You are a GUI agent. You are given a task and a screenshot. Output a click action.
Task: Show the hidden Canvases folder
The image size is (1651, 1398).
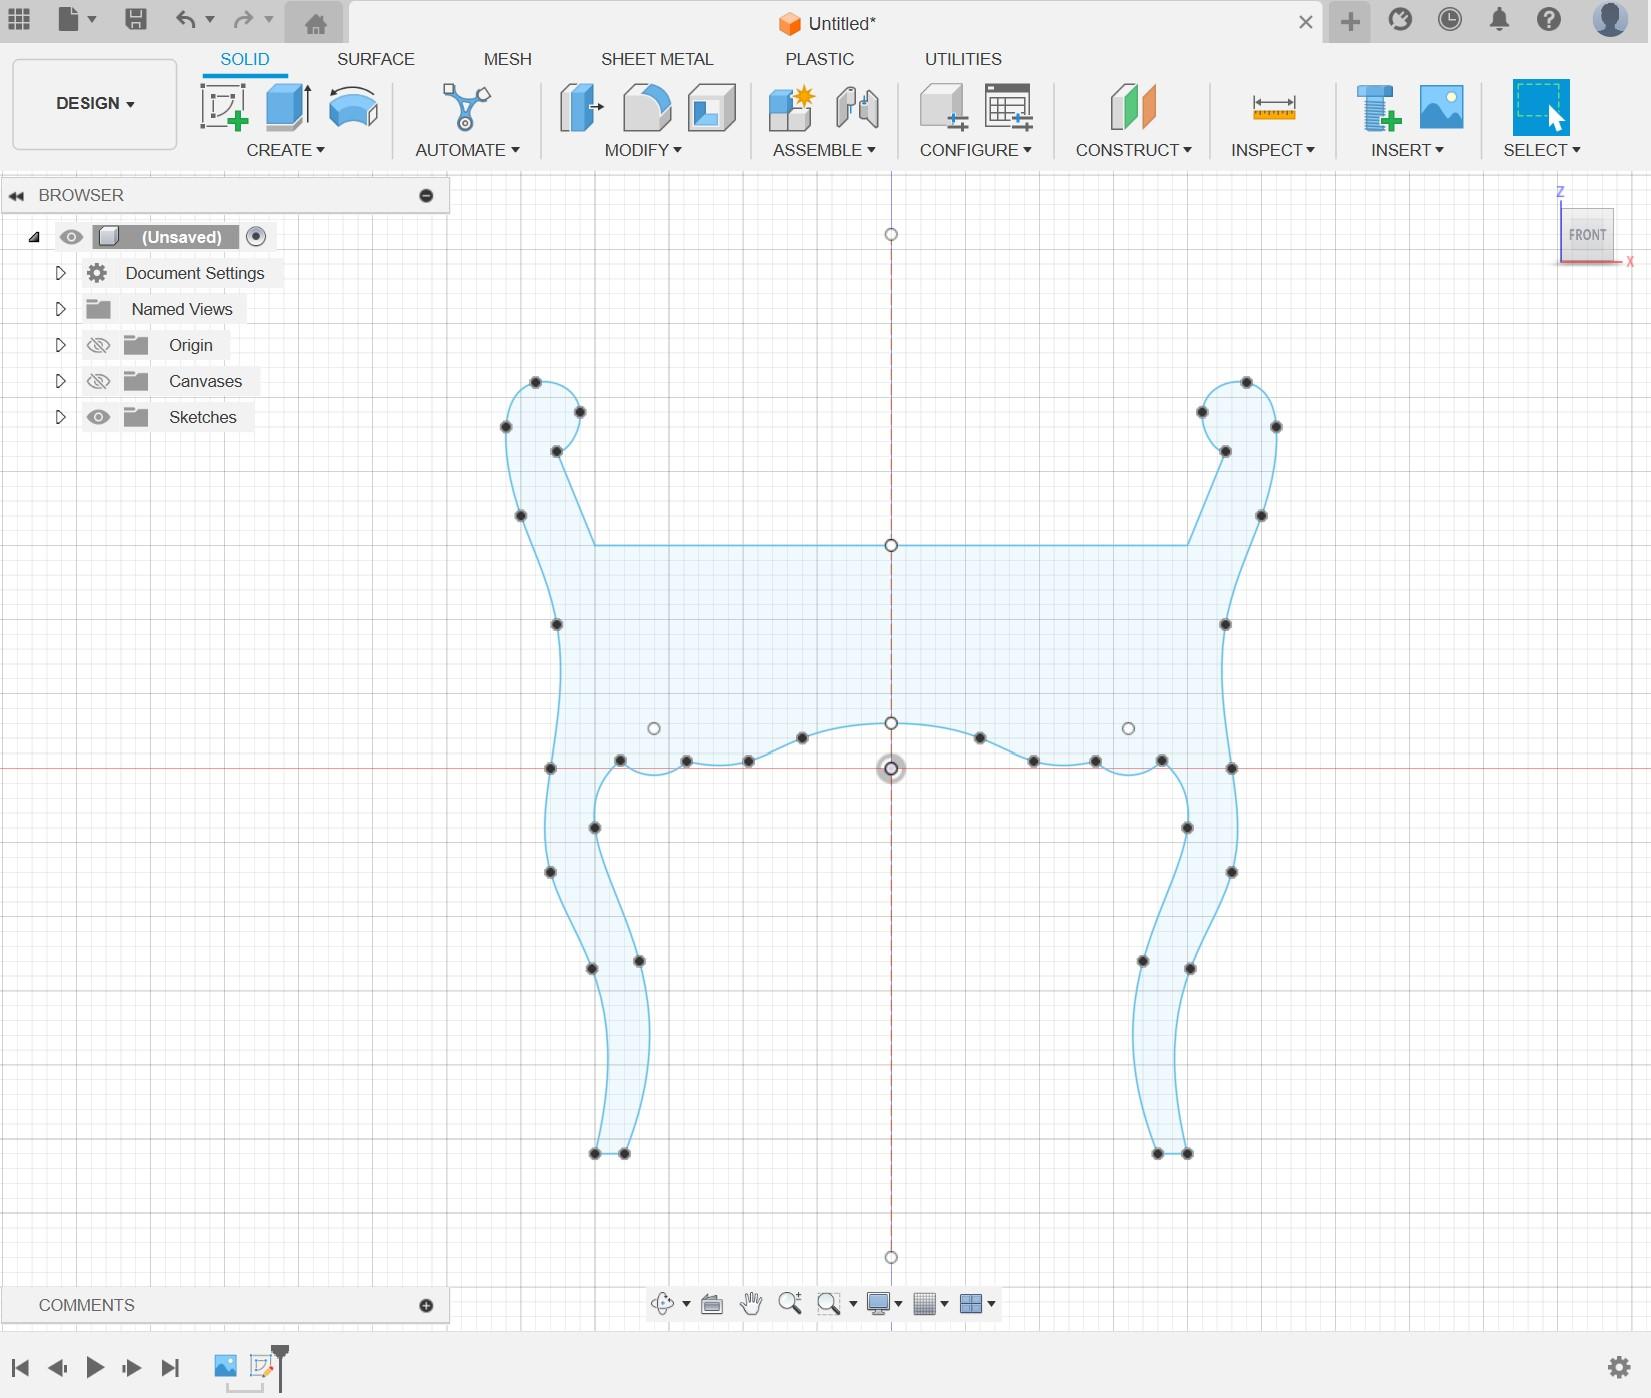pyautogui.click(x=98, y=381)
